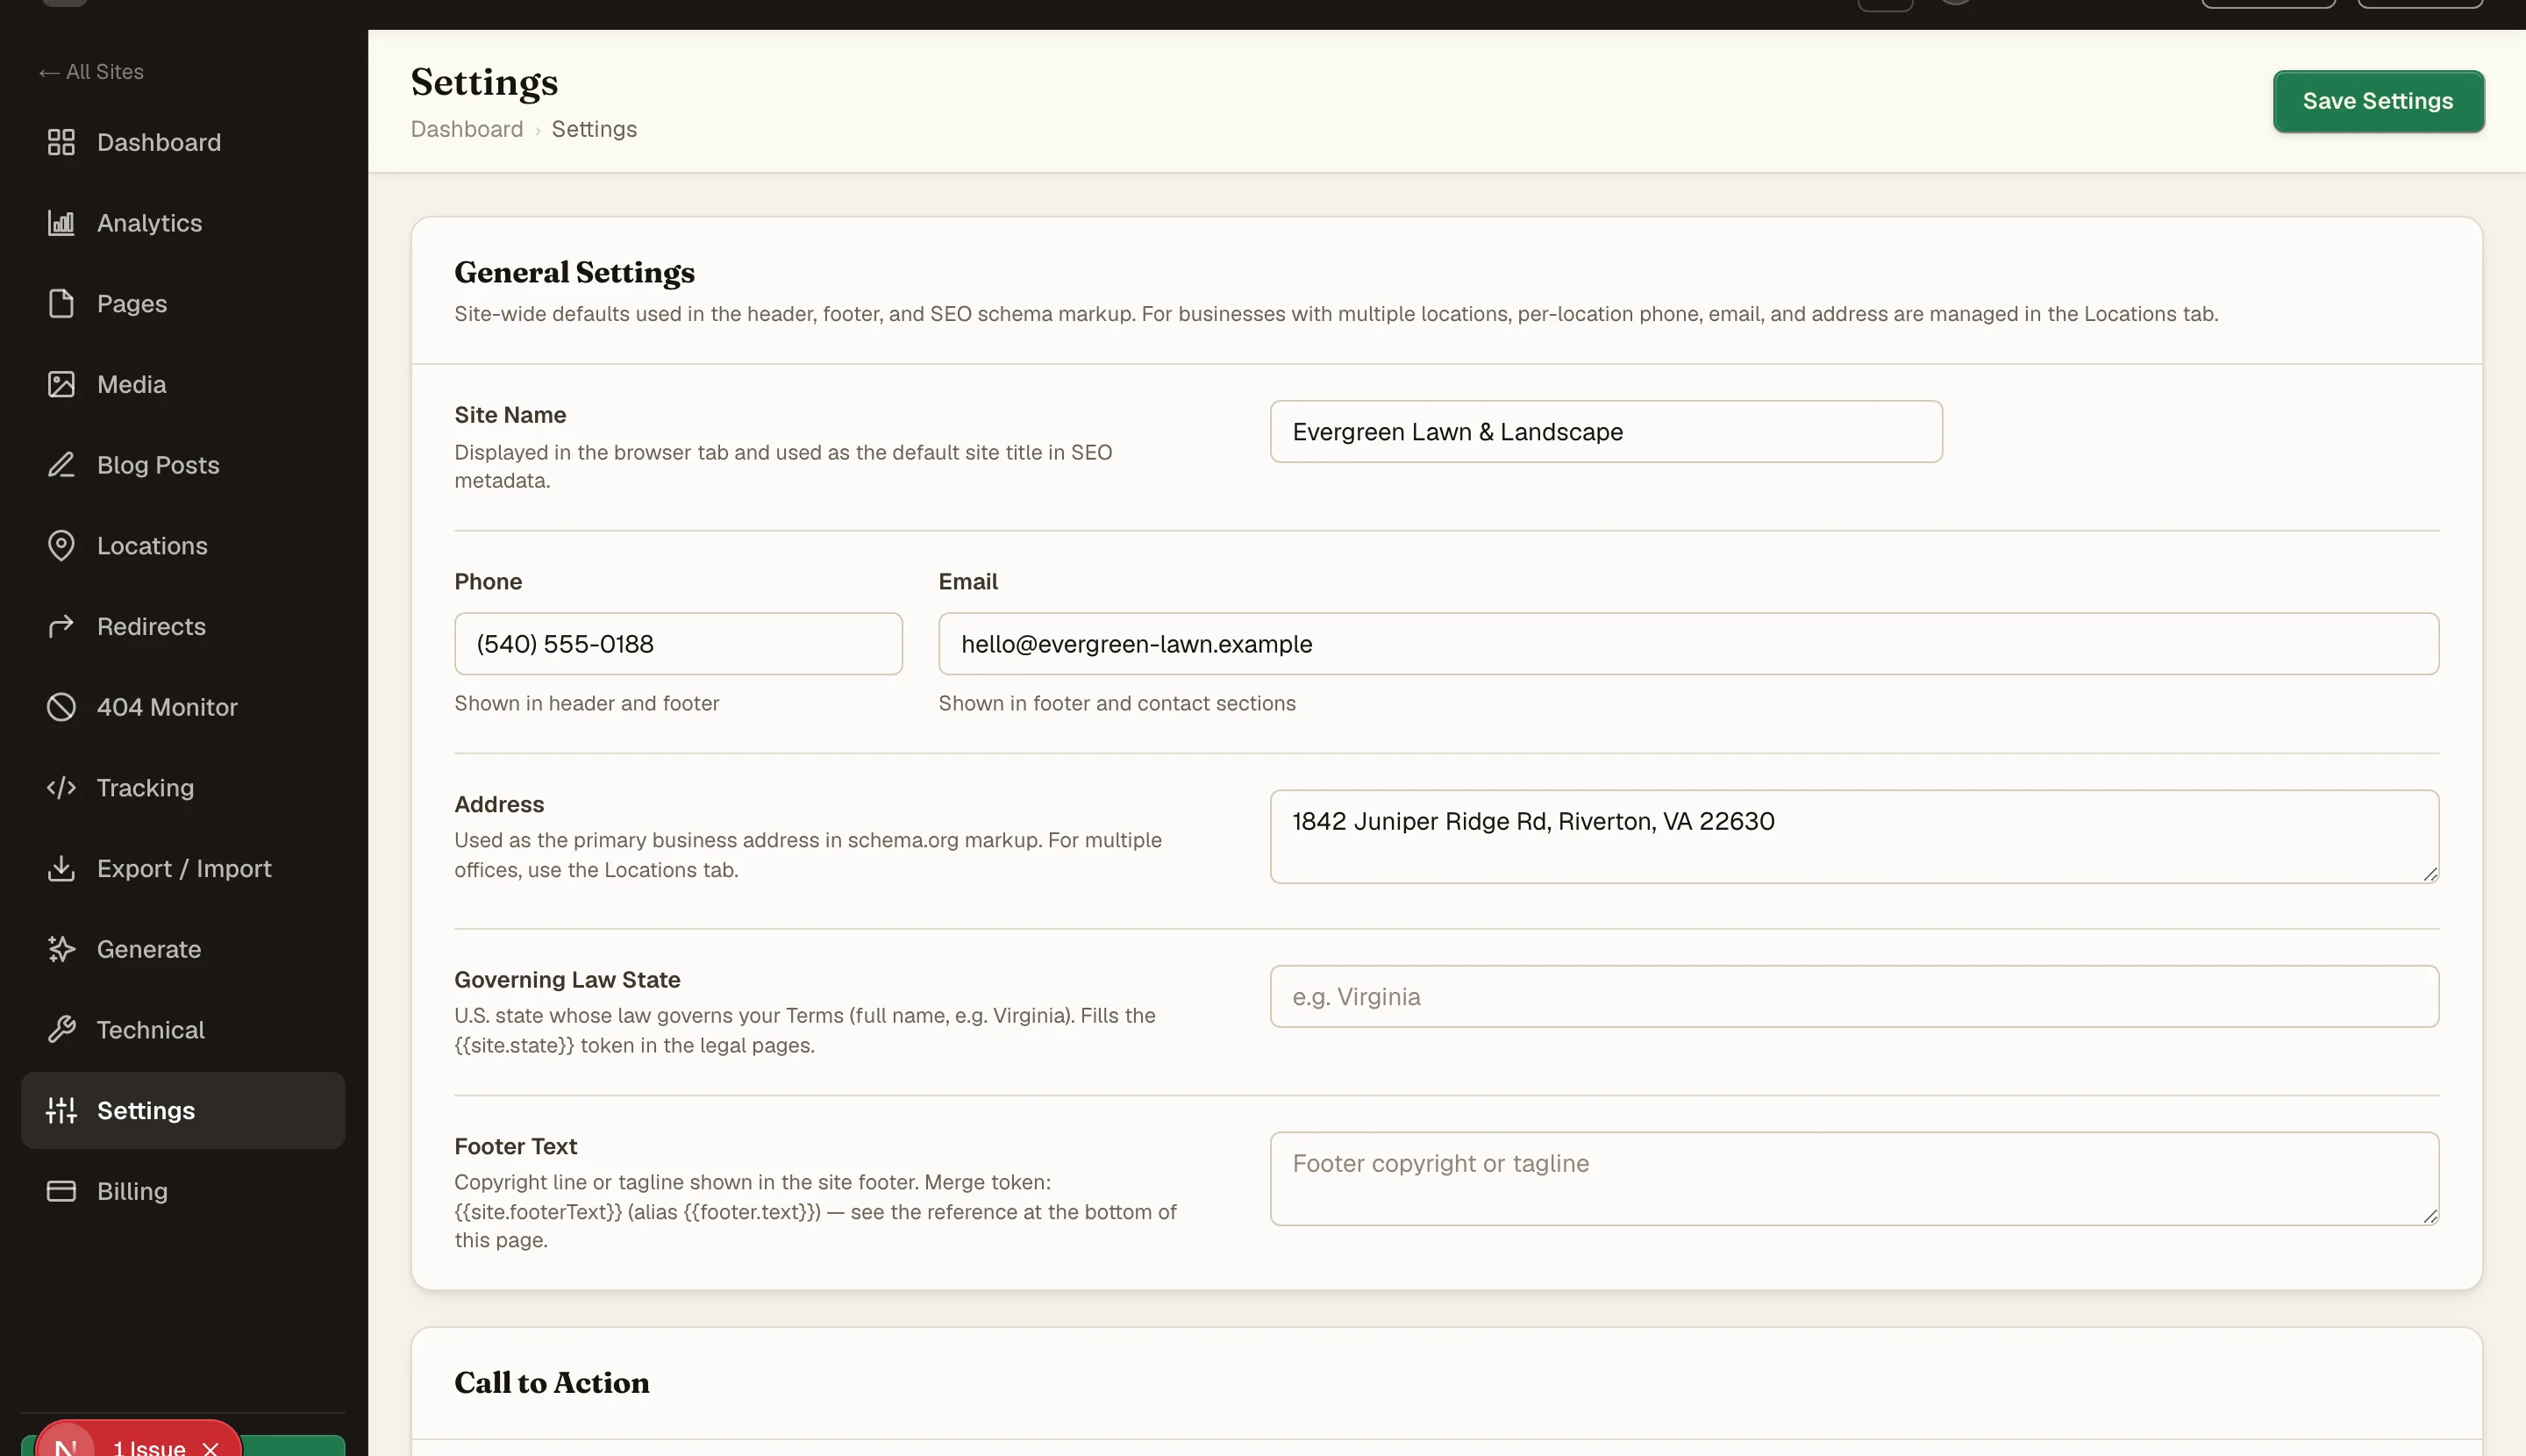Focus the Email input field
2526x1456 pixels.
point(1688,644)
